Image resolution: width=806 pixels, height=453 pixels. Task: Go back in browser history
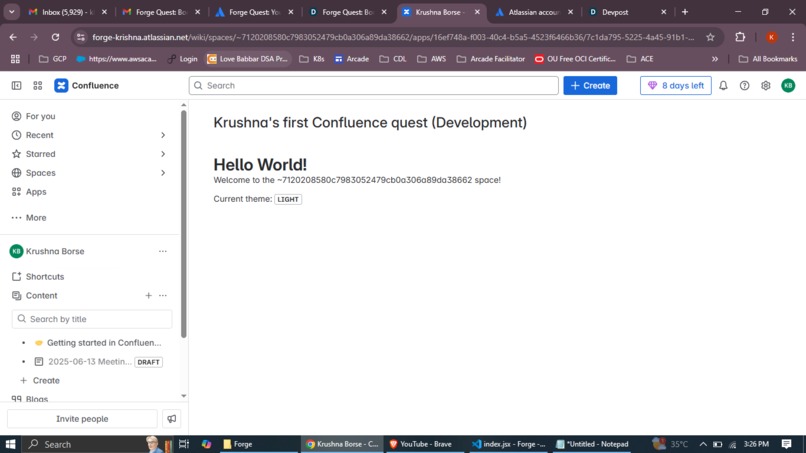click(x=13, y=37)
